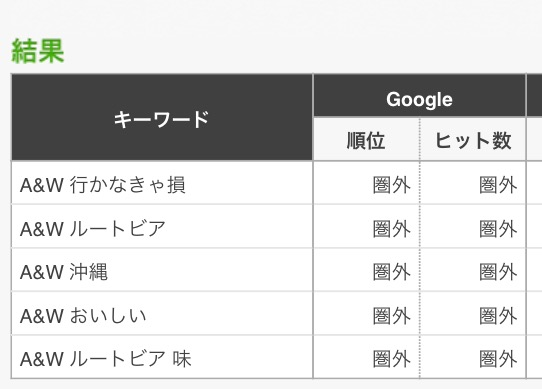Select keyword A&W 行かなきゃ損
542x389 pixels.
[x=103, y=185]
